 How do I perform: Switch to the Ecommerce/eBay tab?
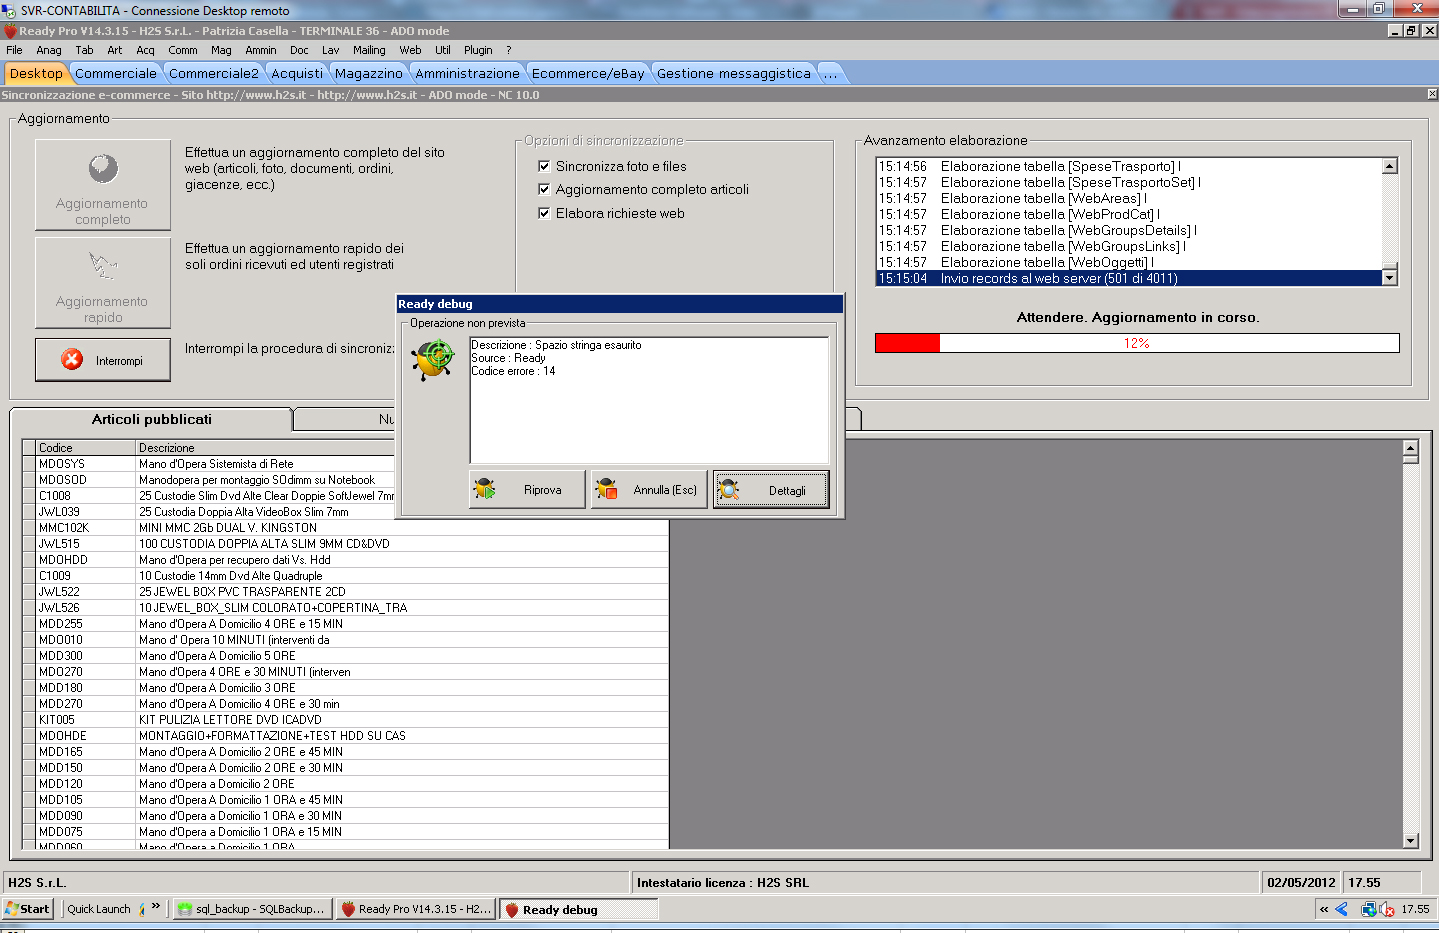point(588,73)
